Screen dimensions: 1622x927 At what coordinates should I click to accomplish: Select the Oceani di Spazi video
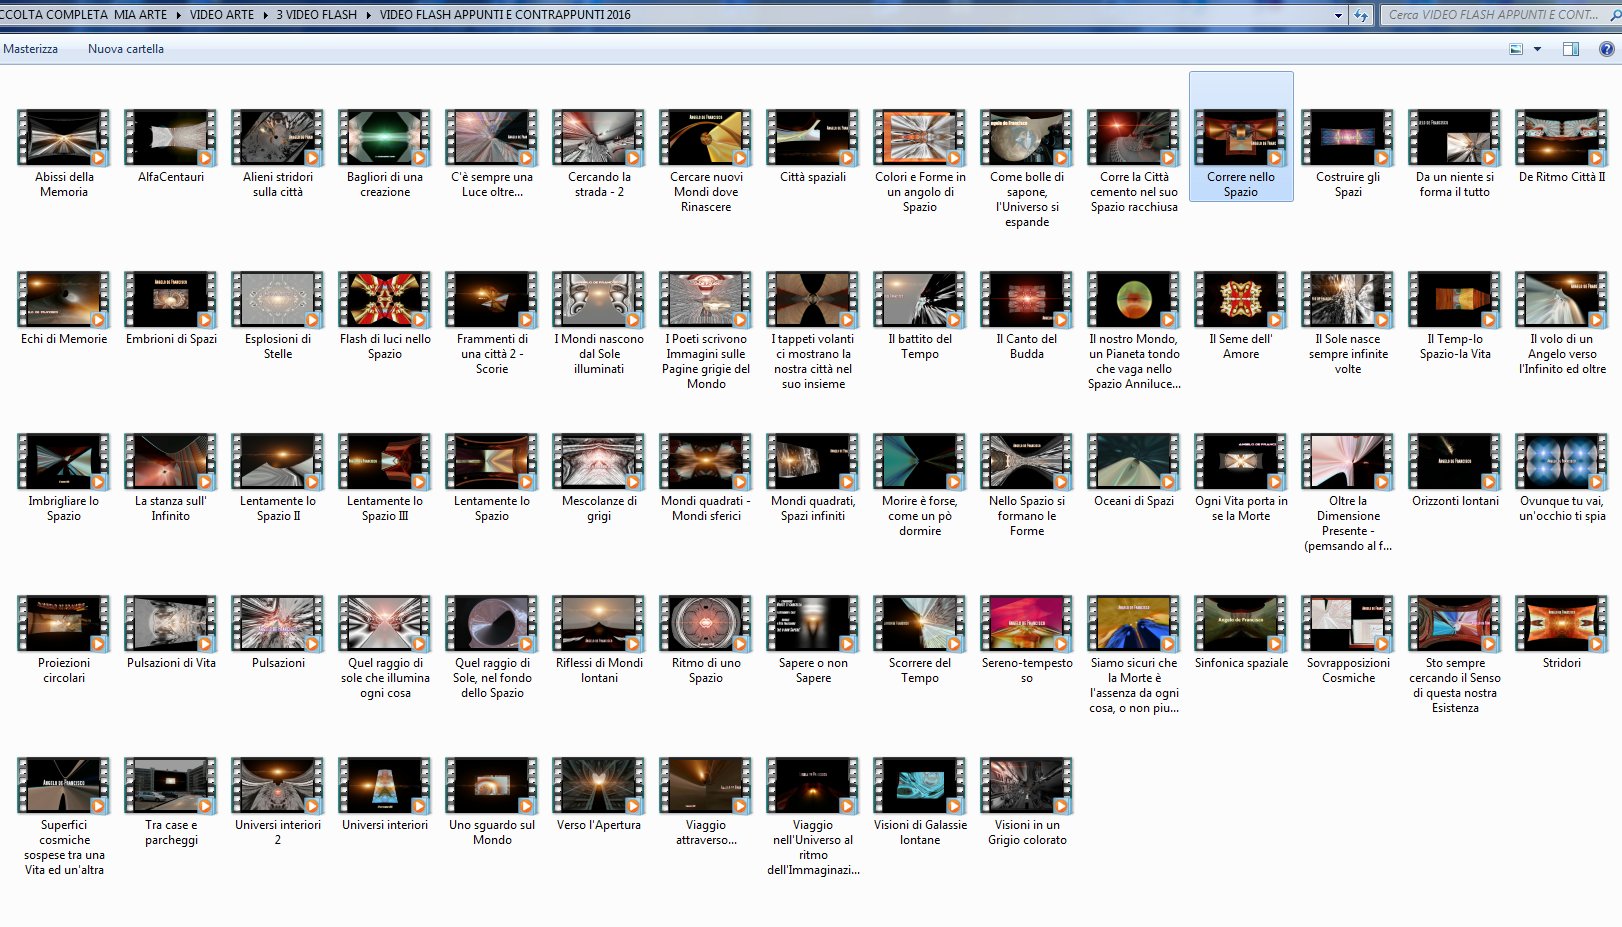click(x=1134, y=462)
